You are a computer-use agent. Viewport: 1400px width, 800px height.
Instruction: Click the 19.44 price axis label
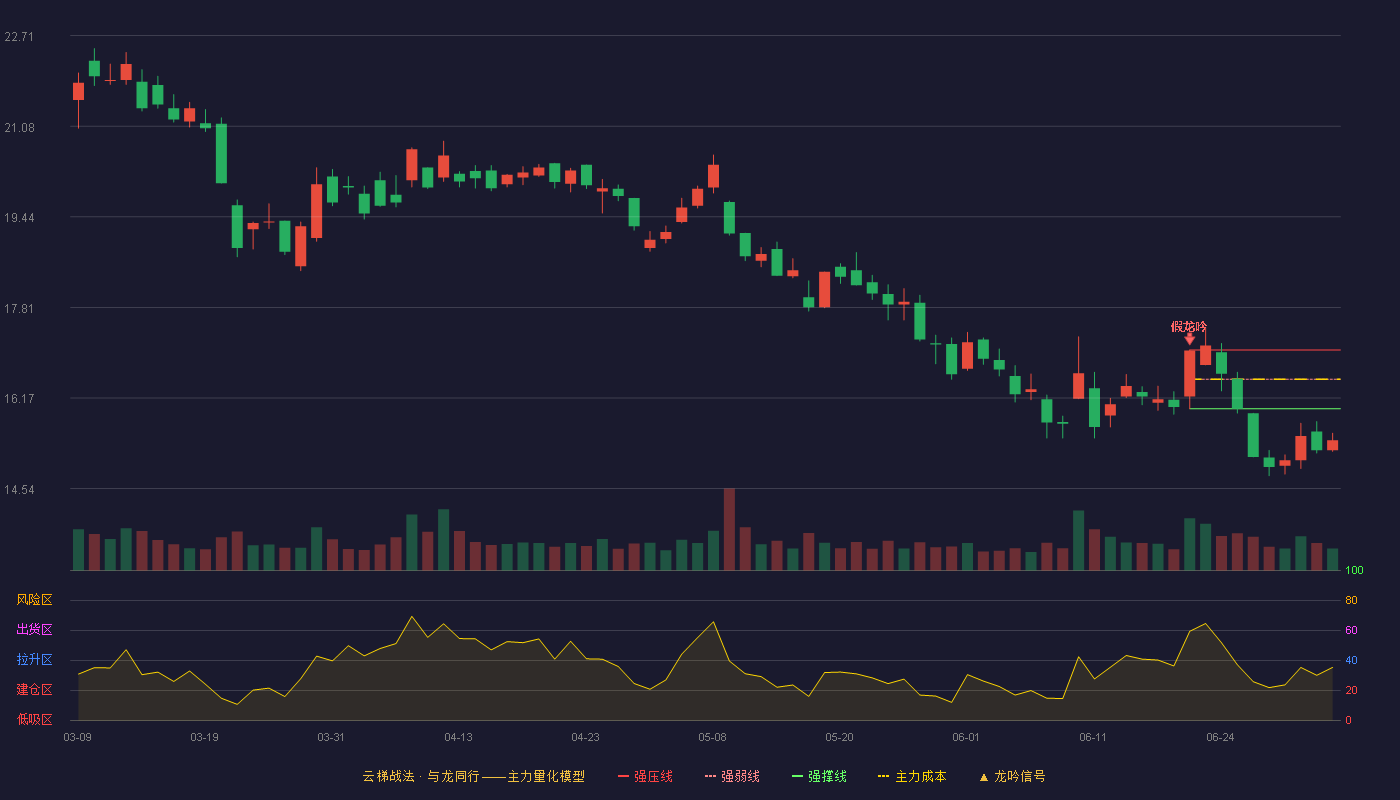pyautogui.click(x=19, y=217)
